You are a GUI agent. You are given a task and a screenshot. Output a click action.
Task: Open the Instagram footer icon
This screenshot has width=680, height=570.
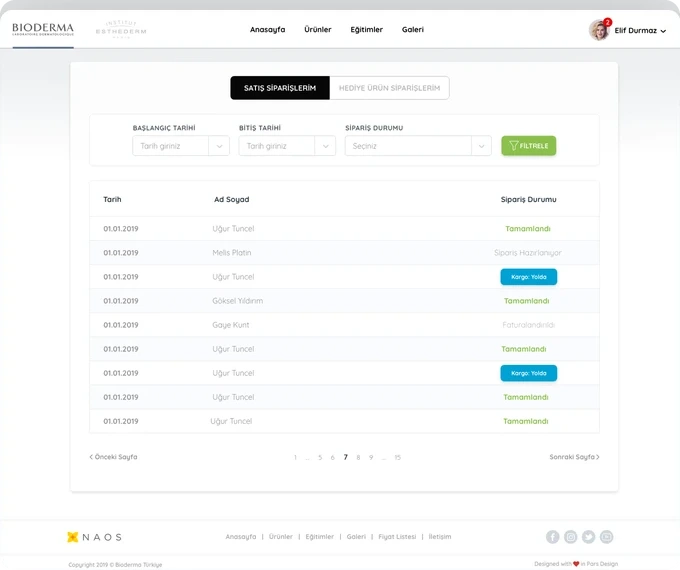point(571,537)
